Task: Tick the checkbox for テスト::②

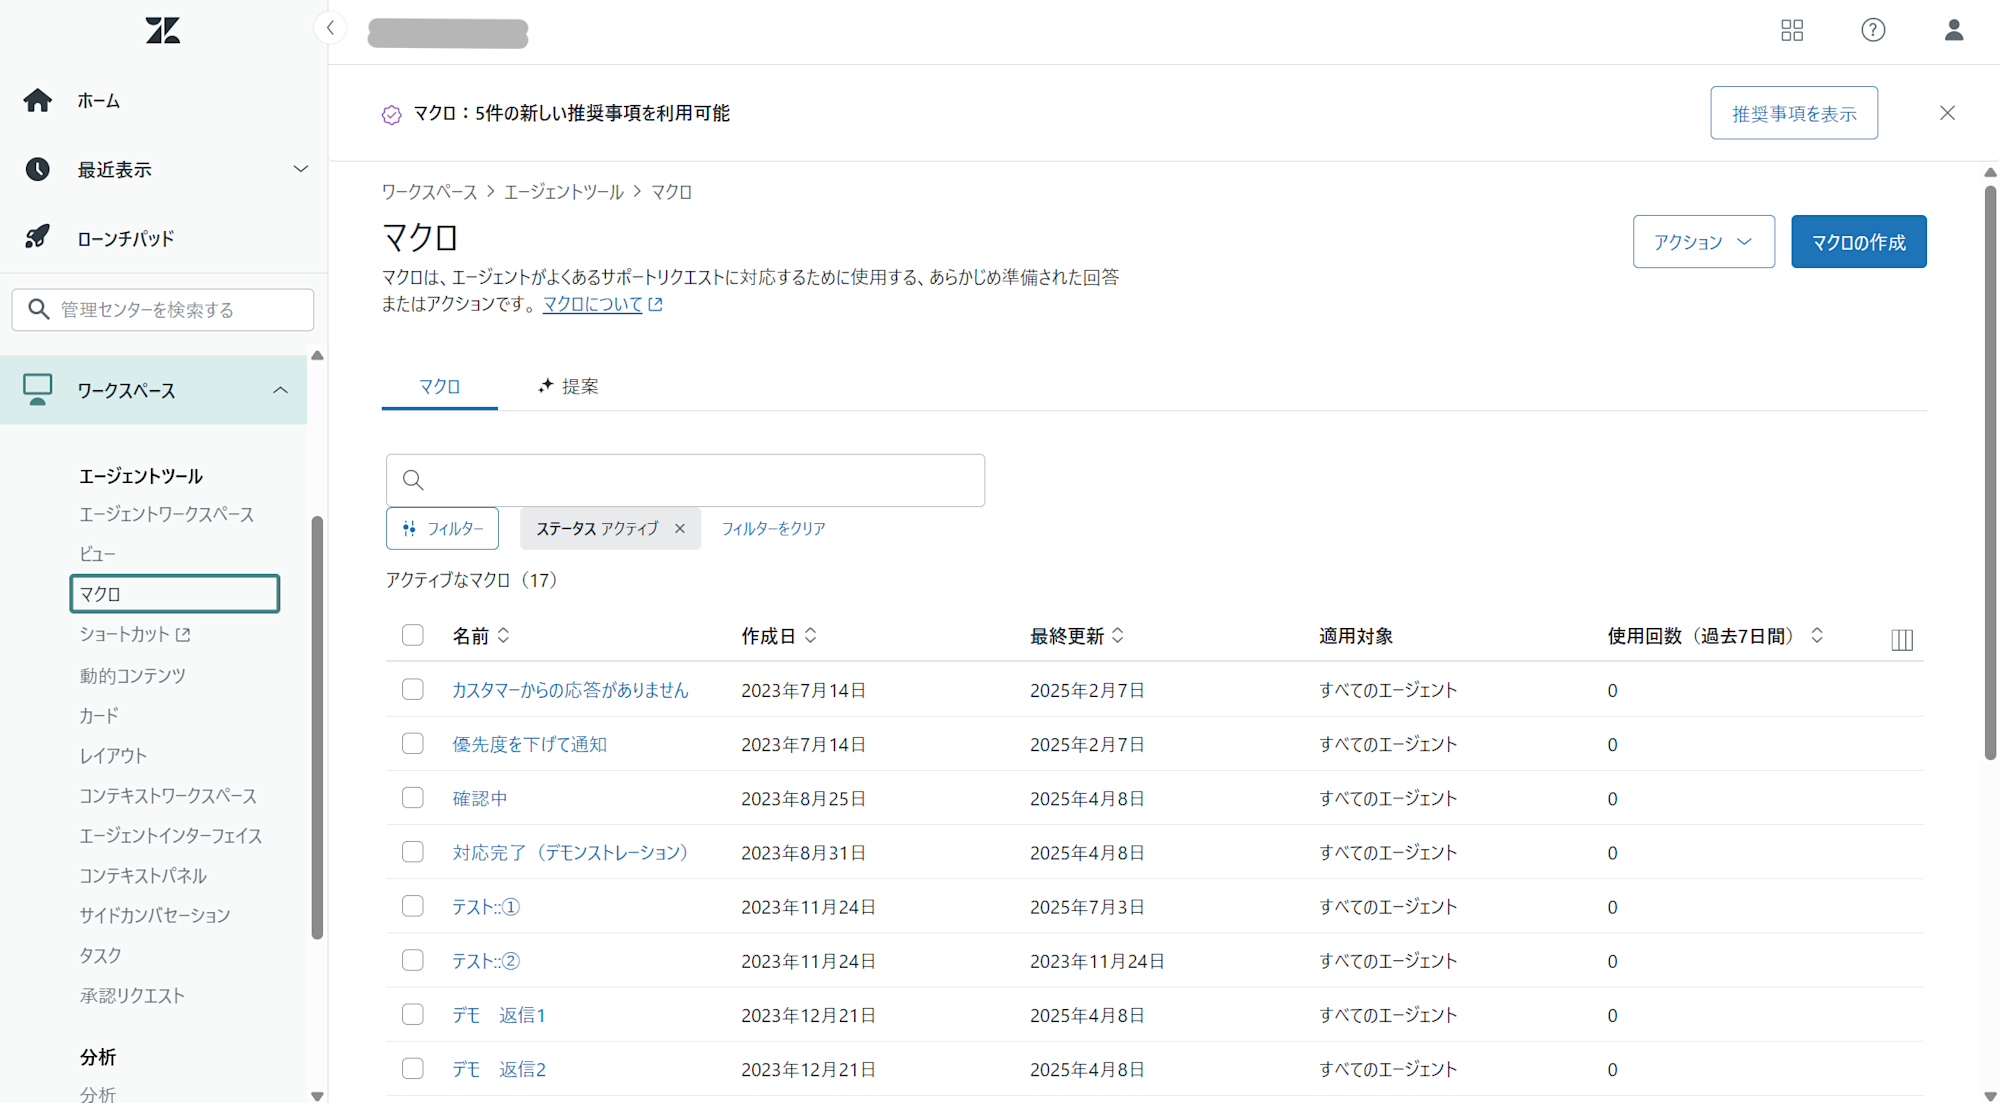Action: click(413, 961)
